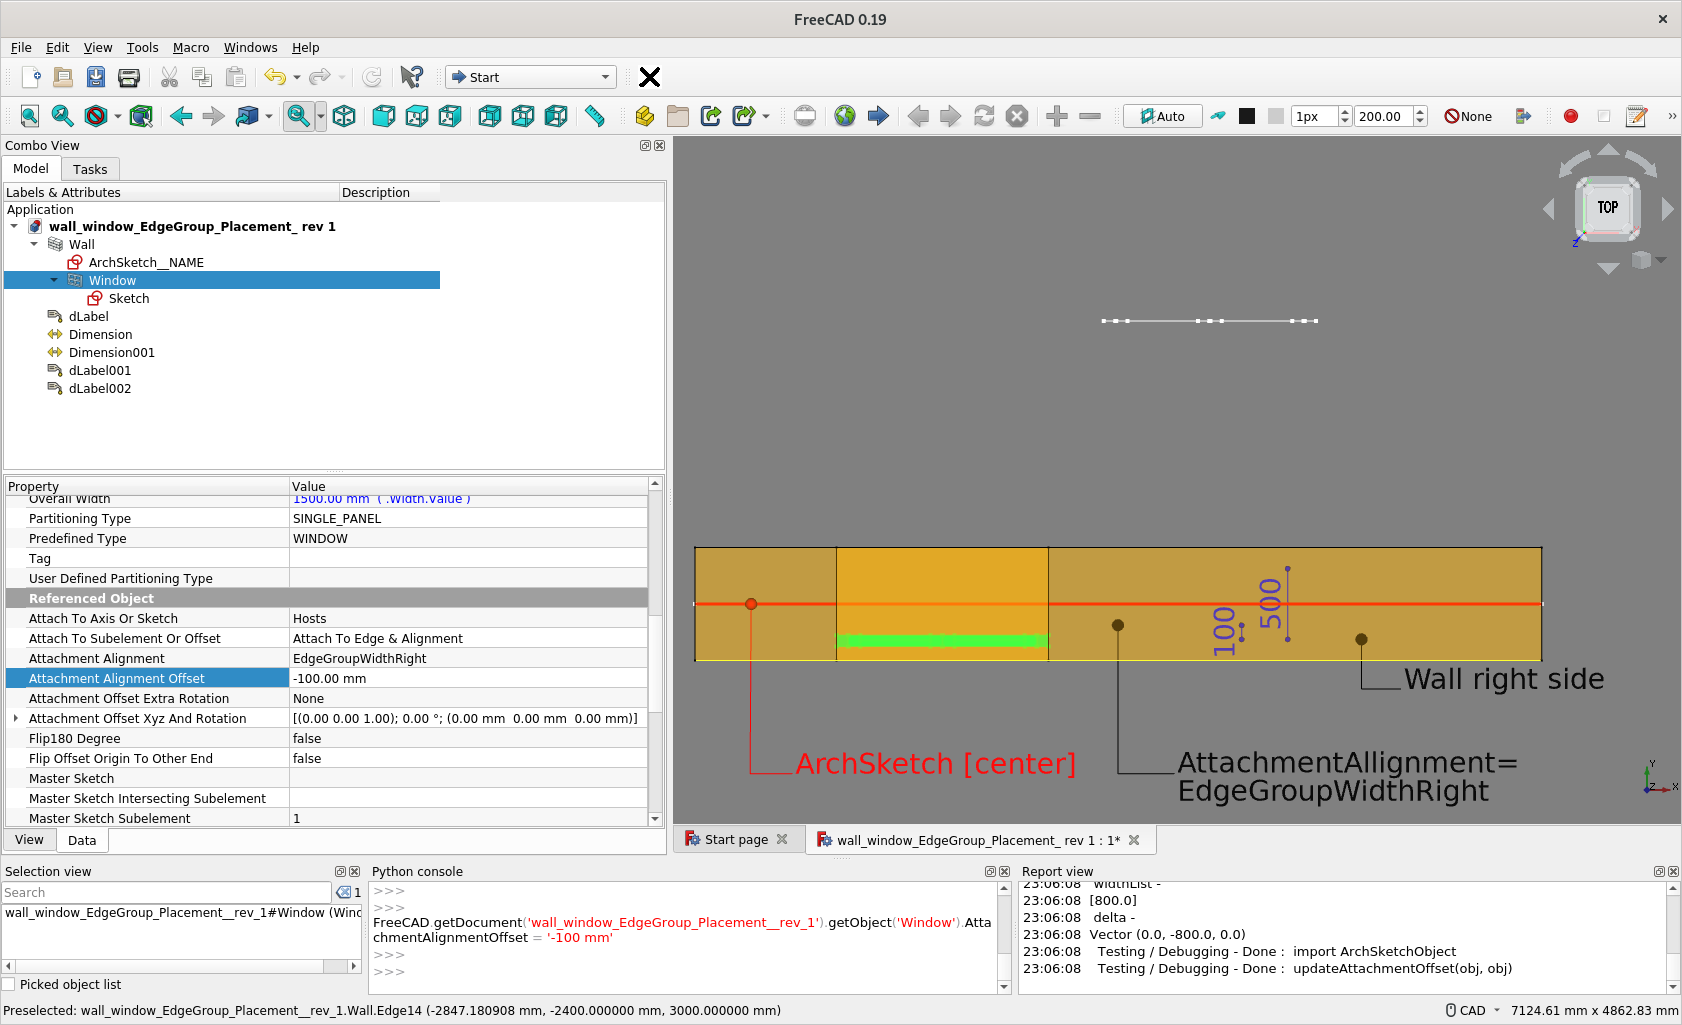Clear the selection view search
This screenshot has width=1682, height=1025.
[343, 892]
